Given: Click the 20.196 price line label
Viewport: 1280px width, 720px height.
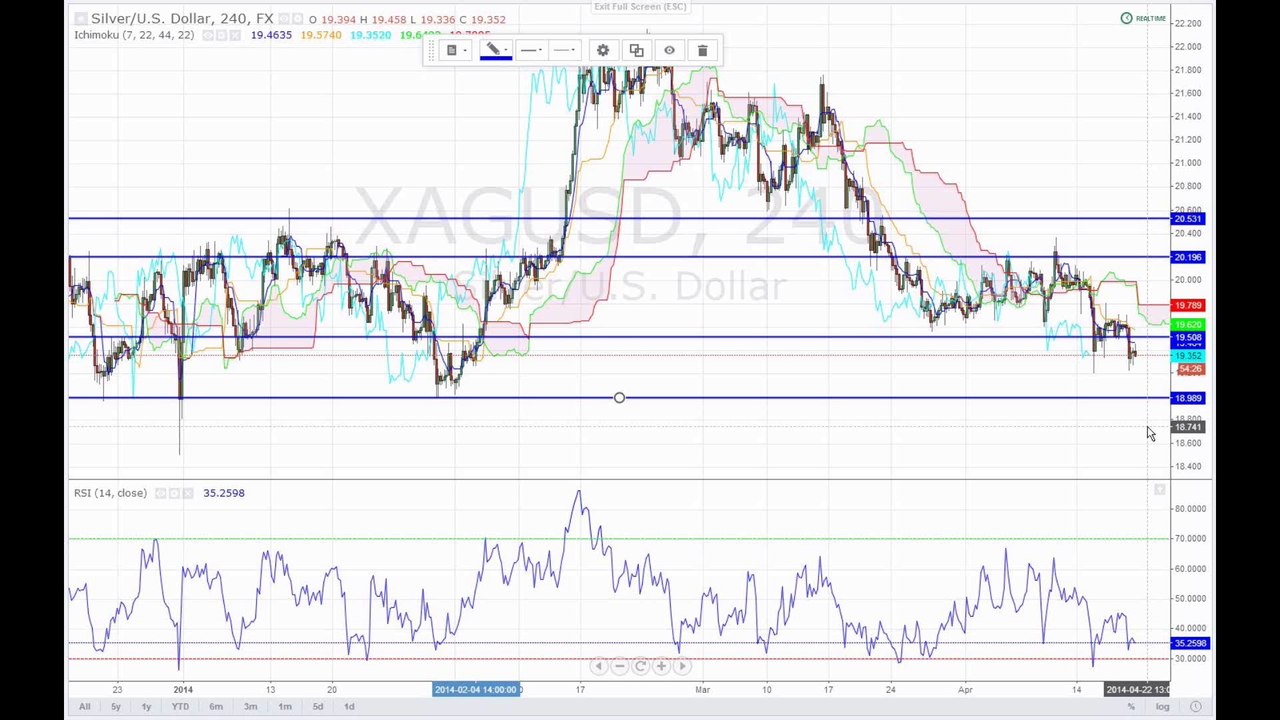Looking at the screenshot, I should tap(1188, 258).
